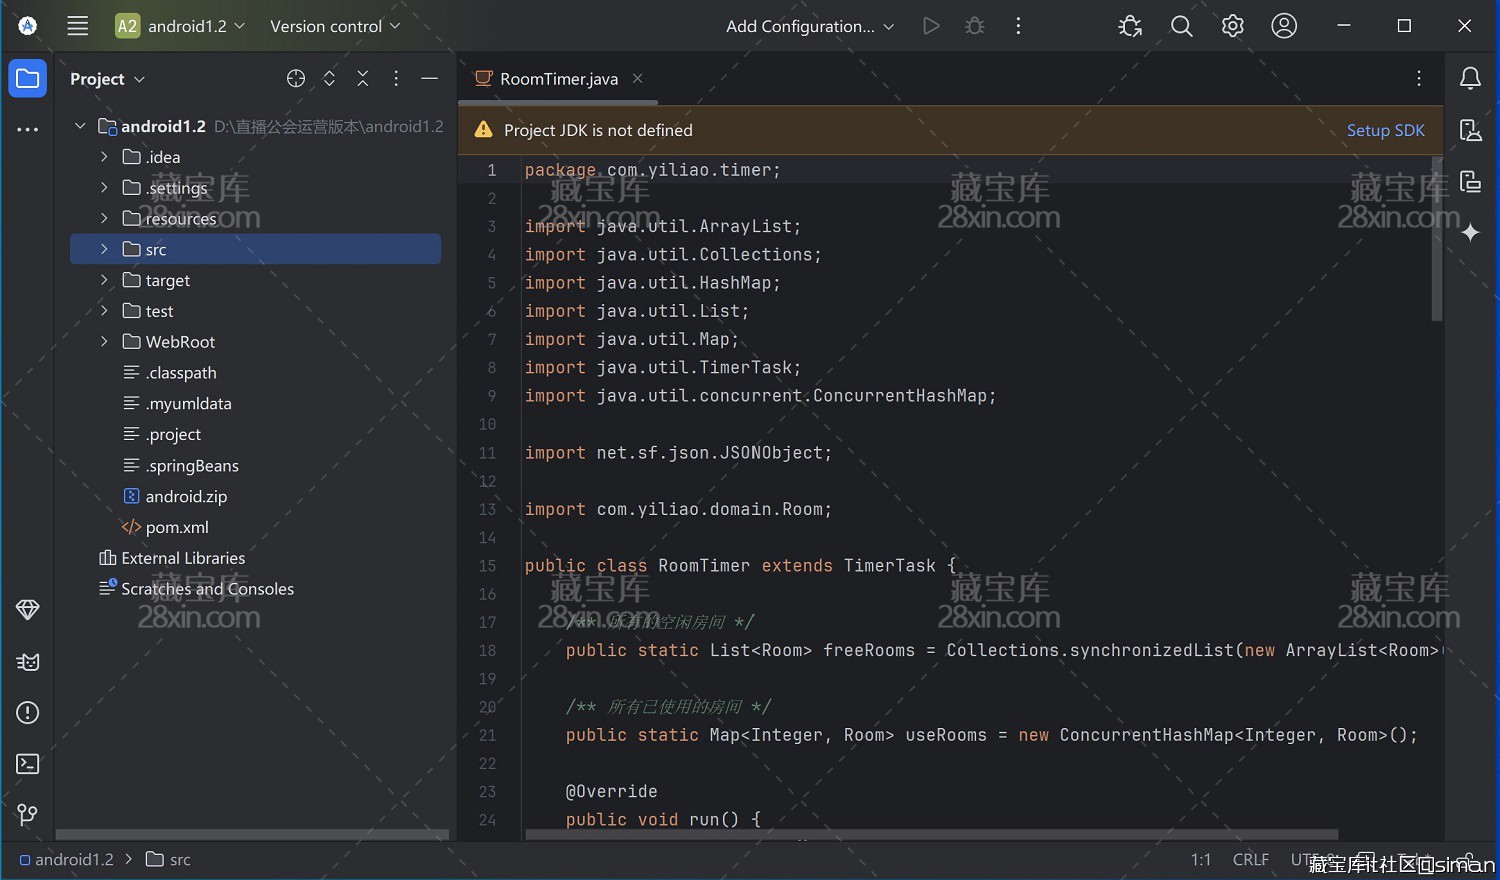Image resolution: width=1500 pixels, height=880 pixels.
Task: Expand the target folder
Action: [104, 280]
